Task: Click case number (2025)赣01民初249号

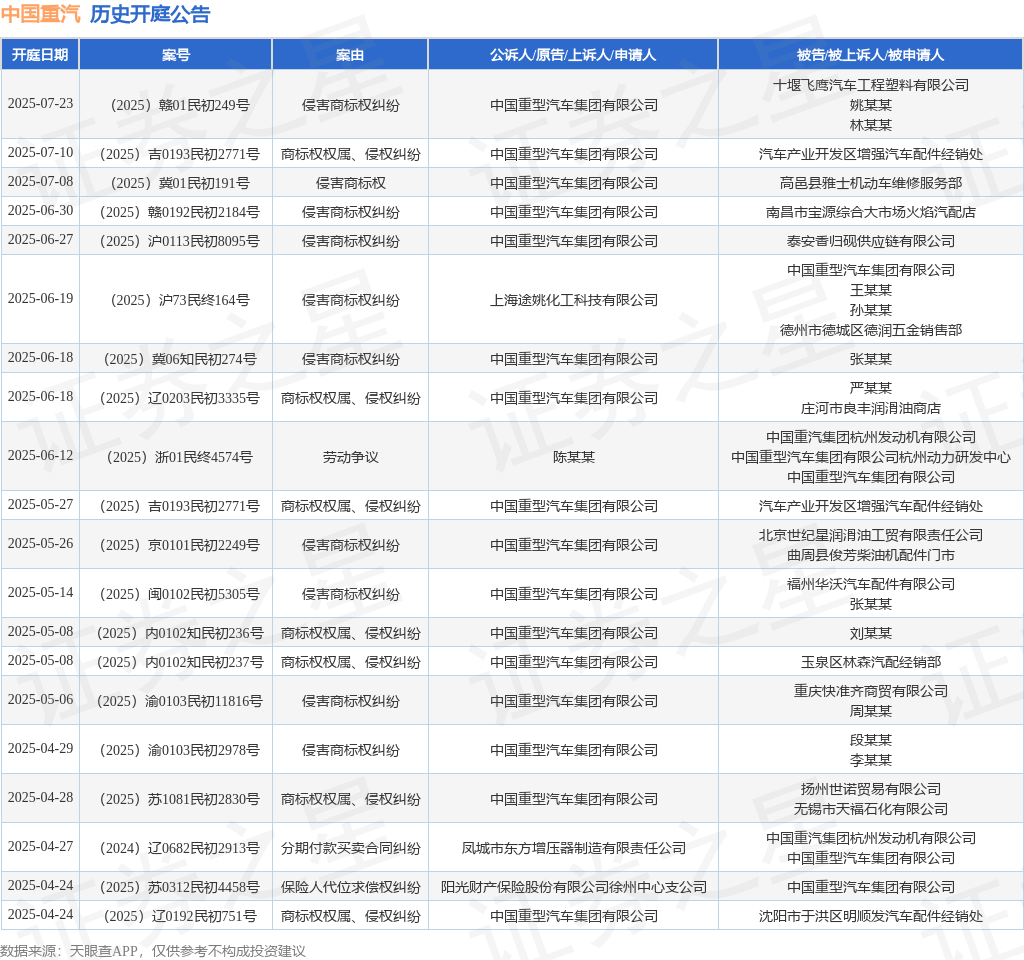Action: point(176,105)
